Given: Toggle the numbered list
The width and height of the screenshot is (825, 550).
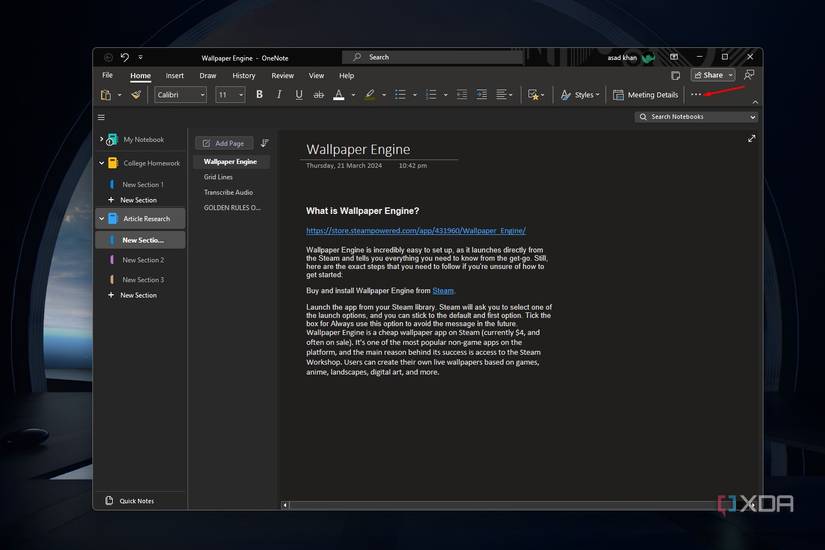Looking at the screenshot, I should pos(431,95).
